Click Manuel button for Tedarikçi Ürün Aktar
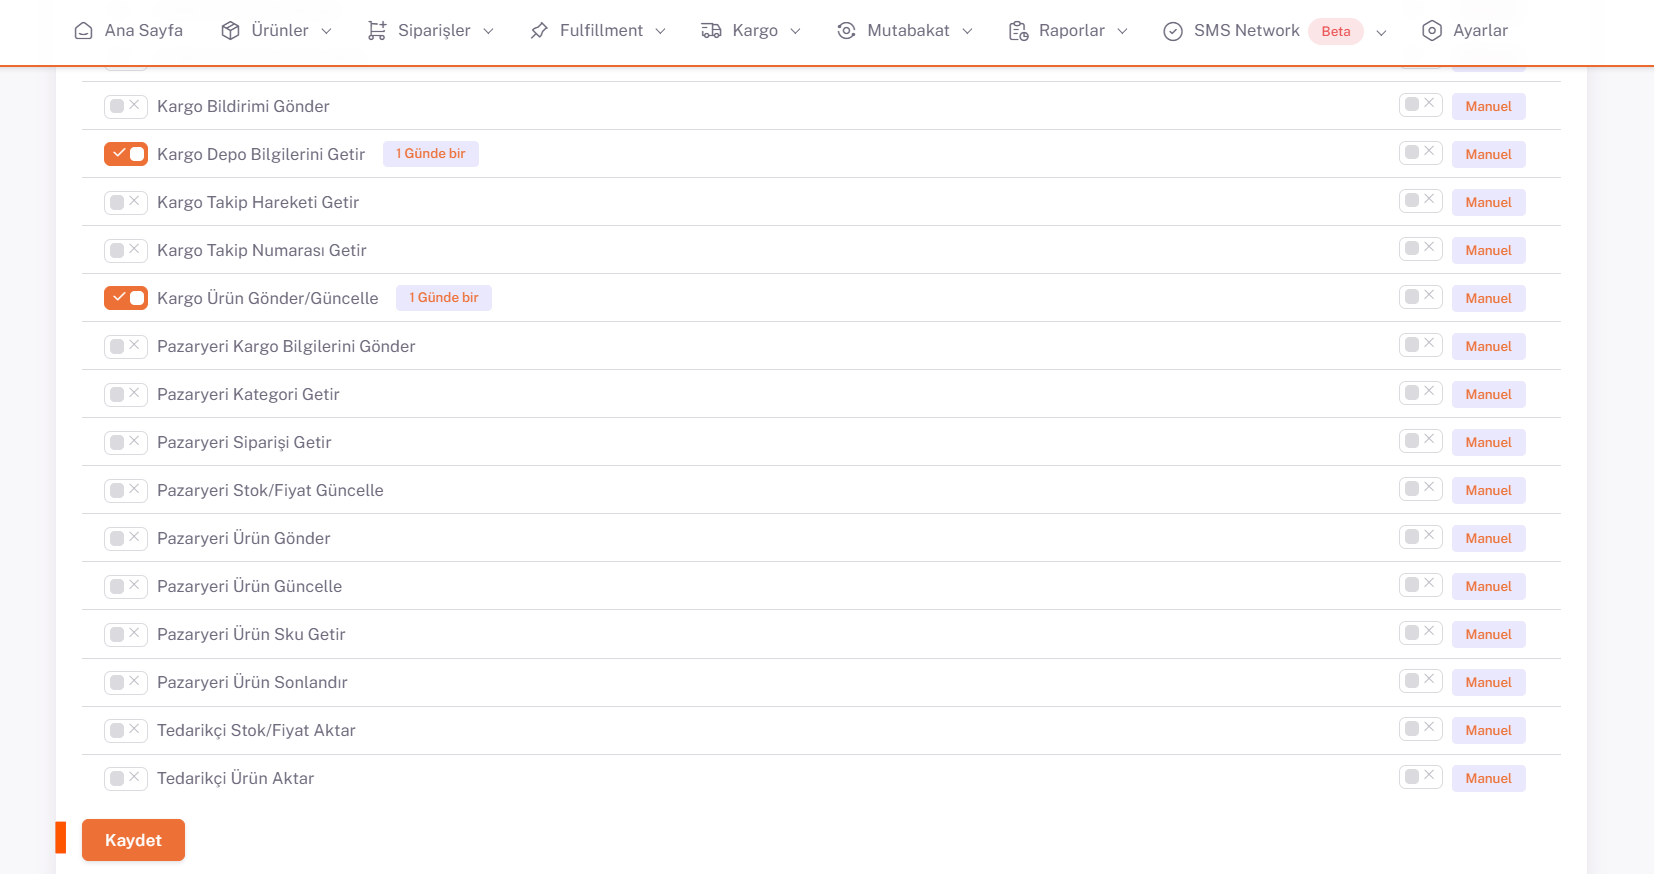The width and height of the screenshot is (1654, 874). [1489, 778]
